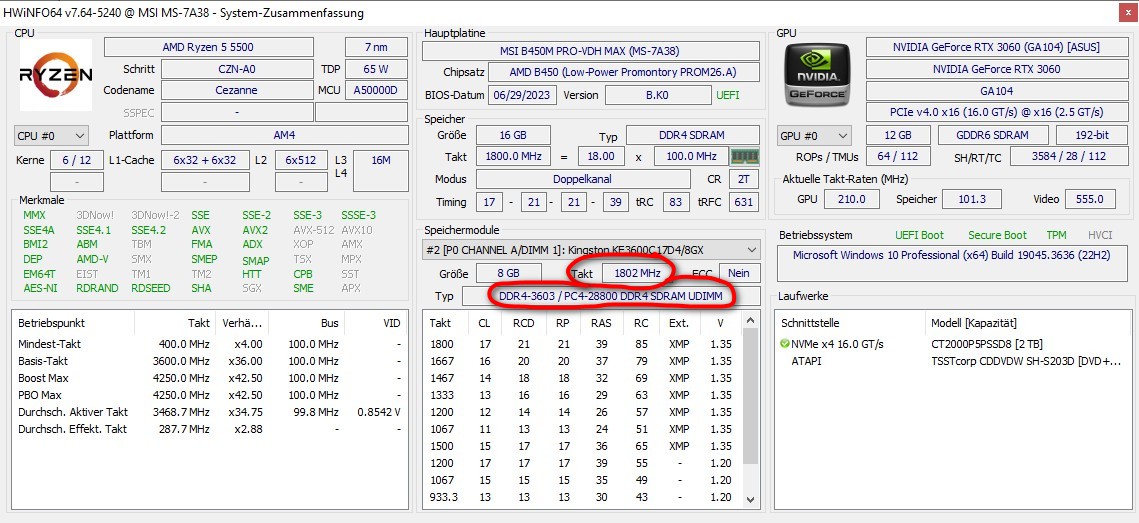
Task: Select the Basis-Takt row
Action: pos(209,361)
